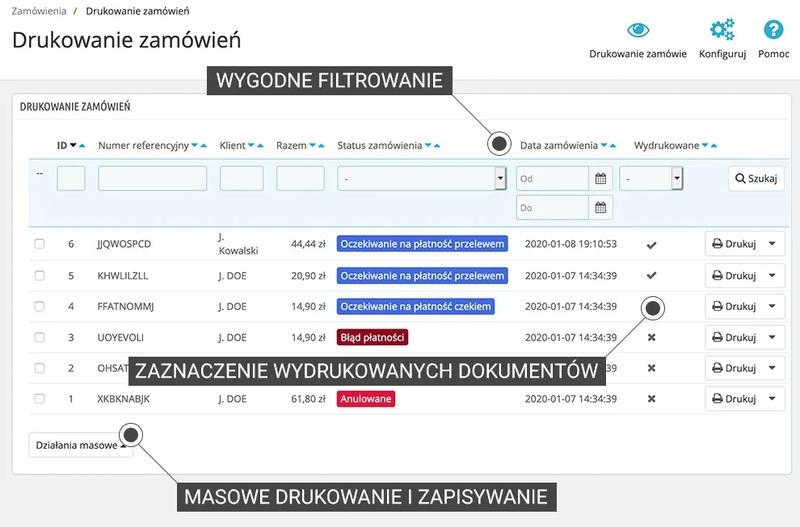Open calendar for Od date
800x527 pixels.
(x=601, y=179)
